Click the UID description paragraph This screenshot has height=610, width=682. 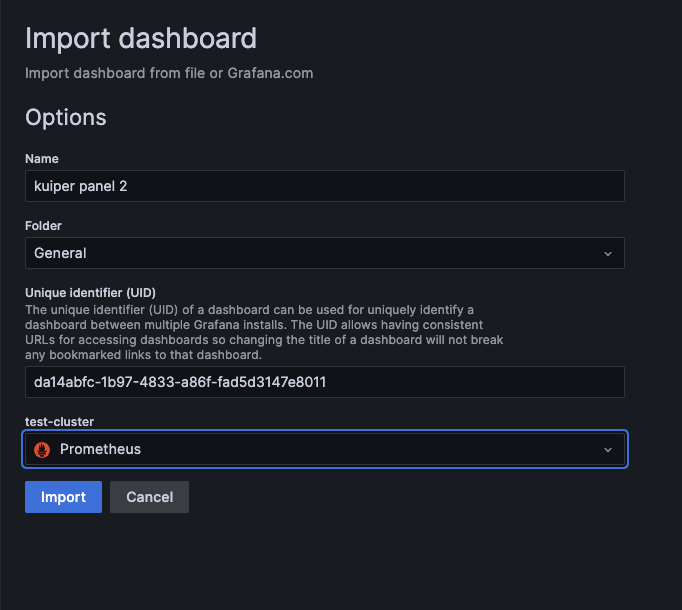click(x=264, y=332)
